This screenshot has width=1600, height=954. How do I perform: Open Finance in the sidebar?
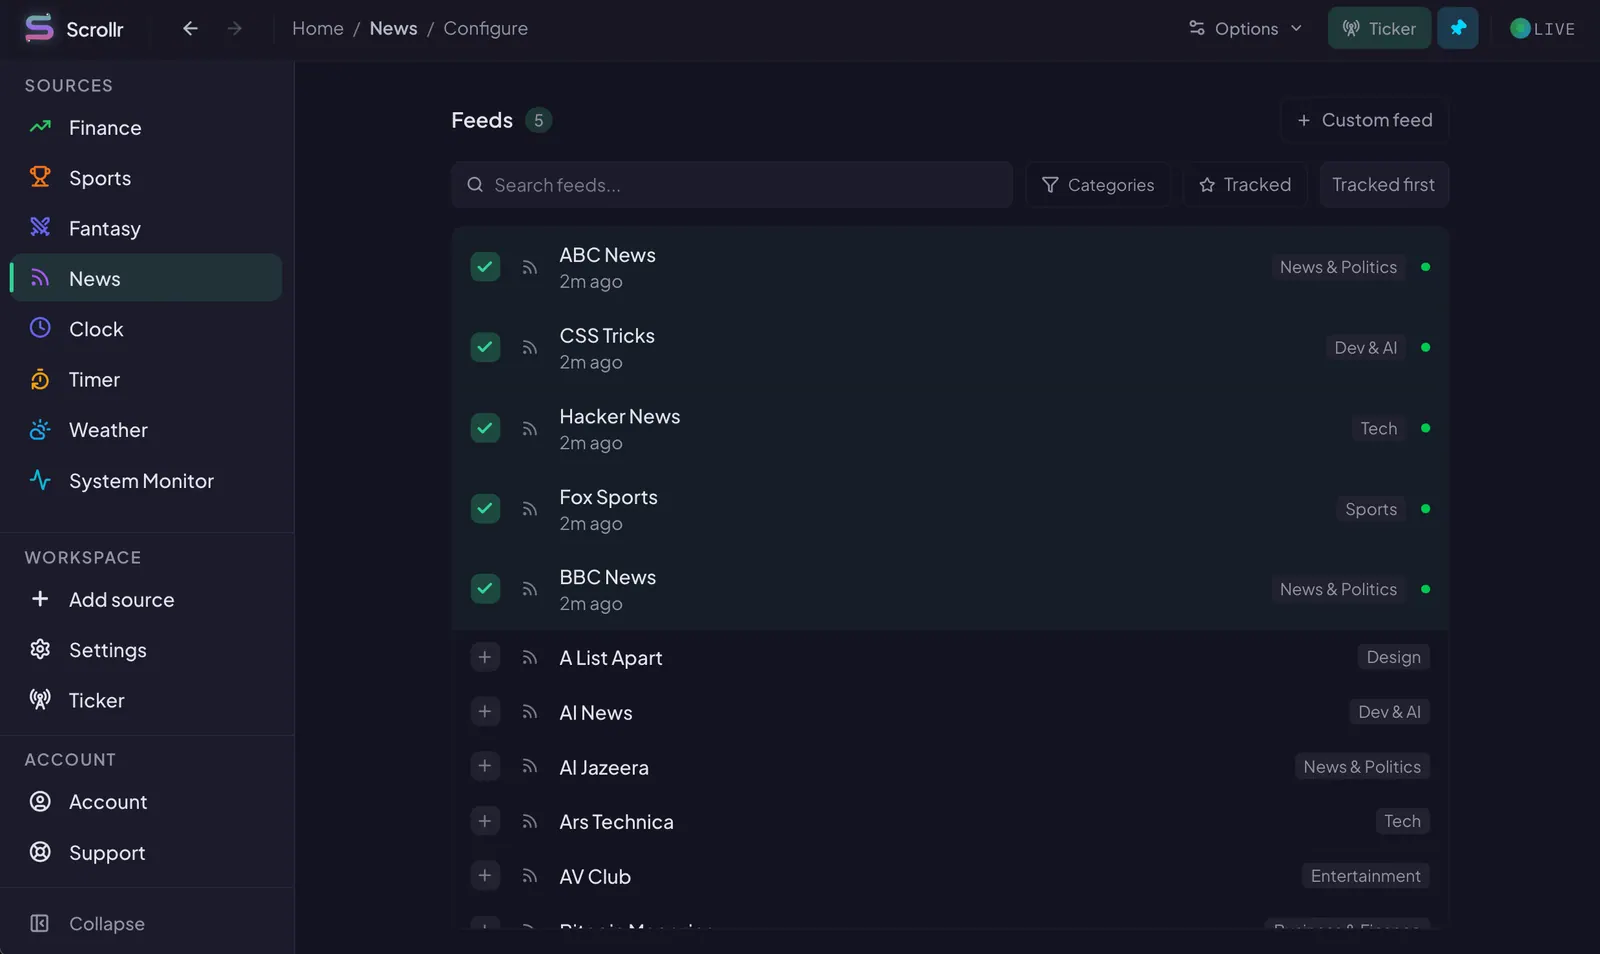click(146, 127)
